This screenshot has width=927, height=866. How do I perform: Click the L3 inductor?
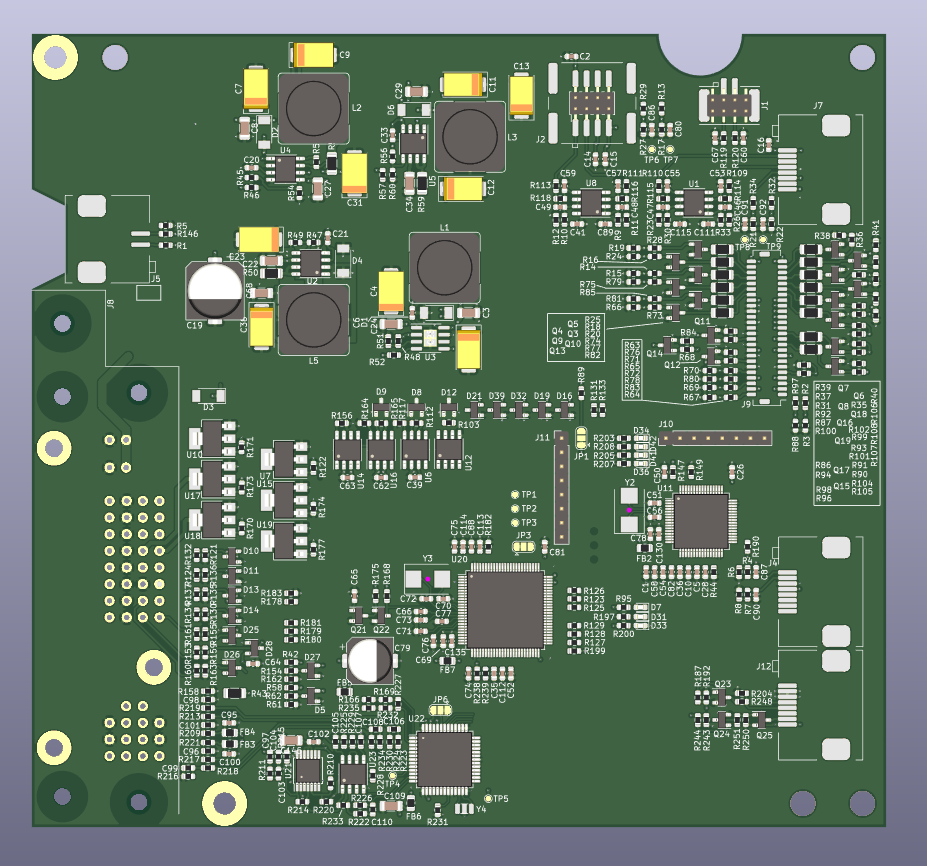click(x=469, y=137)
